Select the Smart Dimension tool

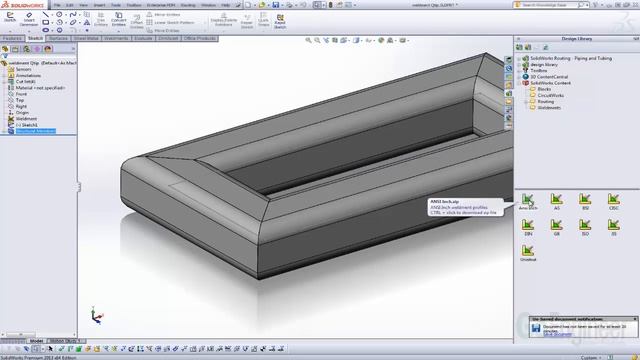[29, 19]
